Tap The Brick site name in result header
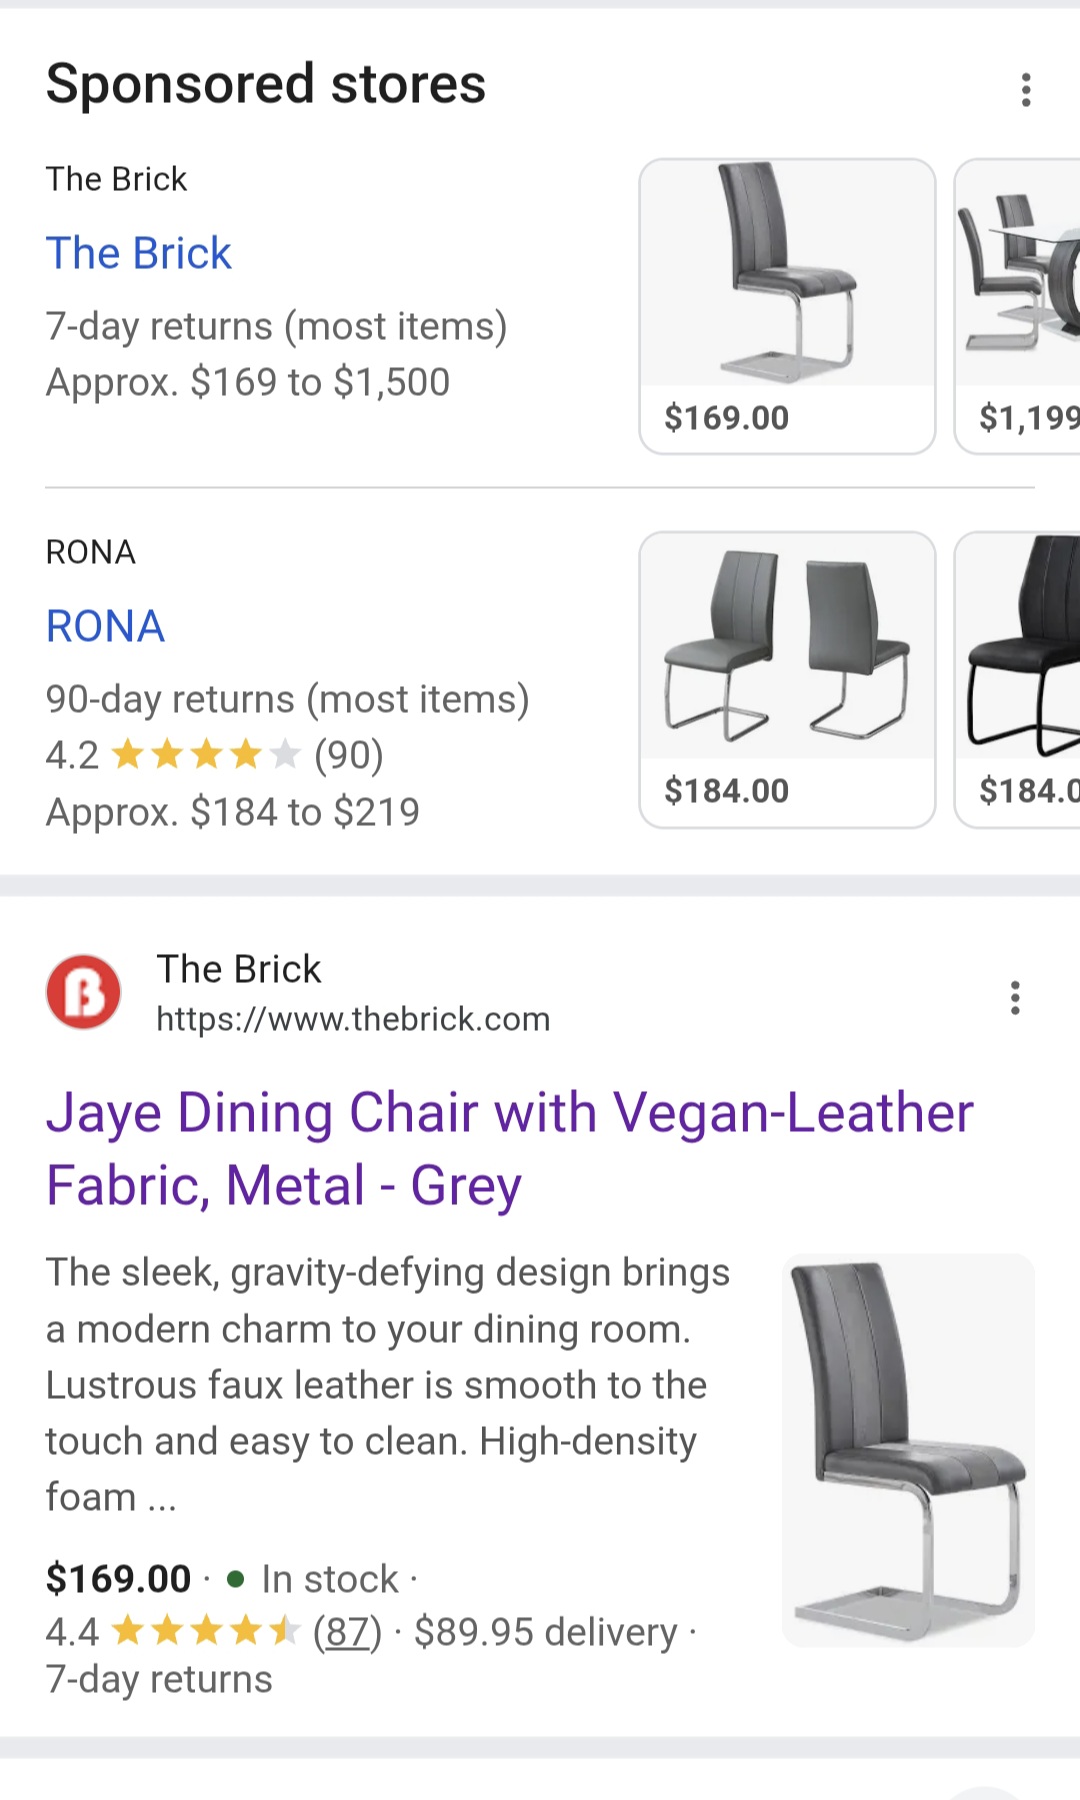 coord(239,969)
